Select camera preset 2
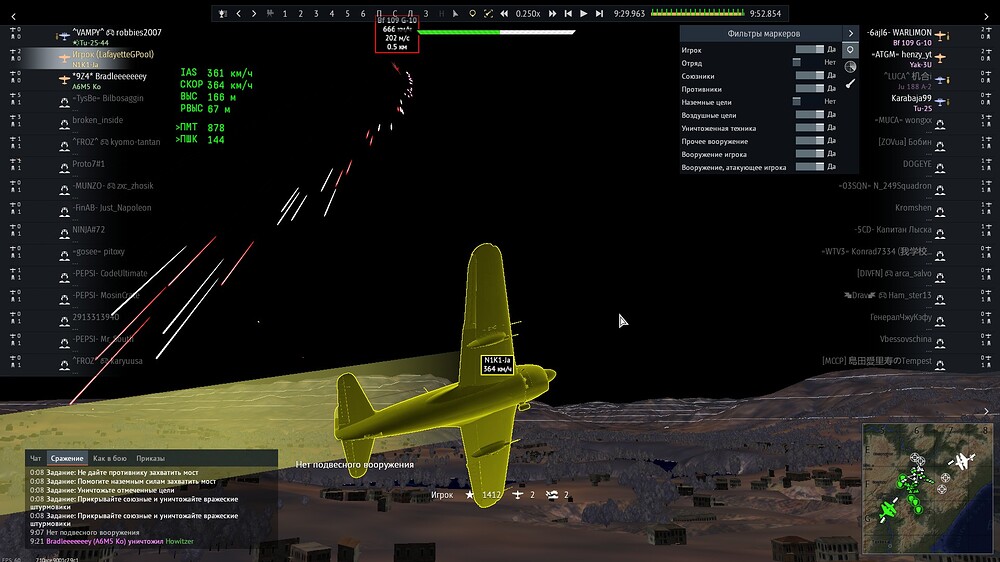The width and height of the screenshot is (1000, 562). click(300, 13)
